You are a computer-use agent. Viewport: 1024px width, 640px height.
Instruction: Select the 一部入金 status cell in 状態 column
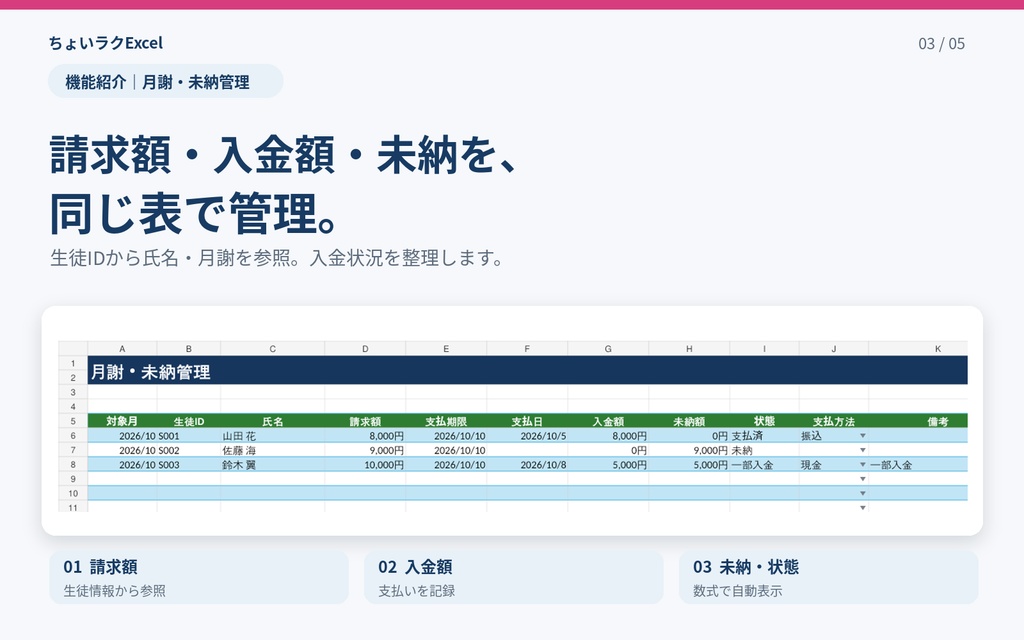[764, 465]
